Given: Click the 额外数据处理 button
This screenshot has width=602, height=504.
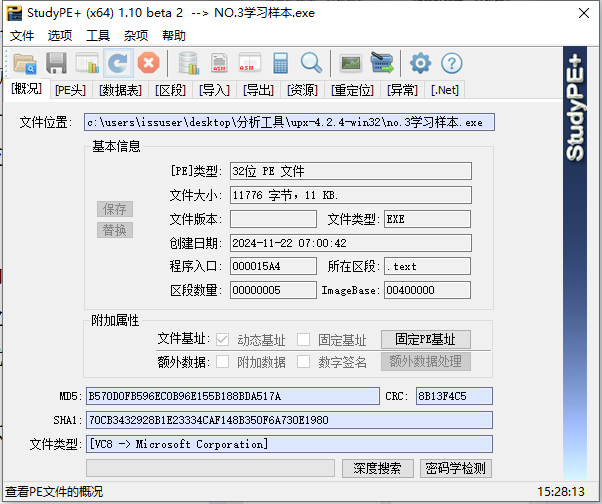Looking at the screenshot, I should (x=426, y=362).
